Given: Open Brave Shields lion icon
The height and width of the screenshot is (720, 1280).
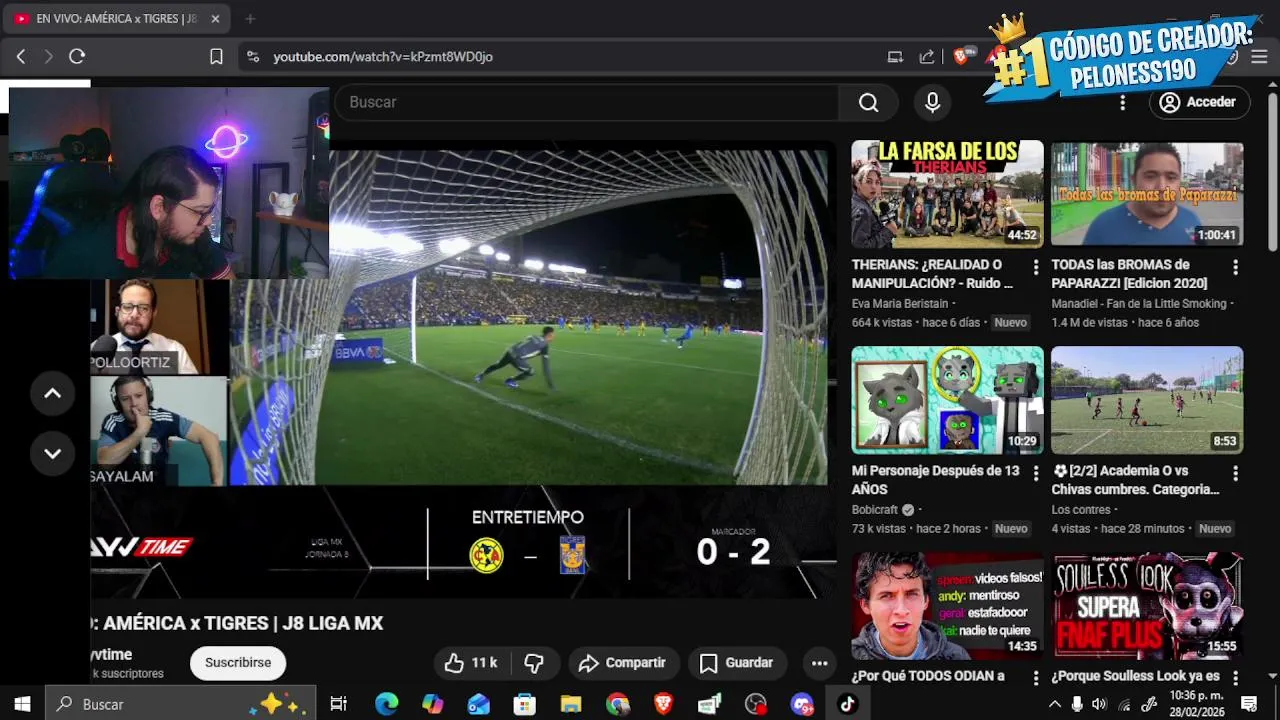Looking at the screenshot, I should point(961,57).
